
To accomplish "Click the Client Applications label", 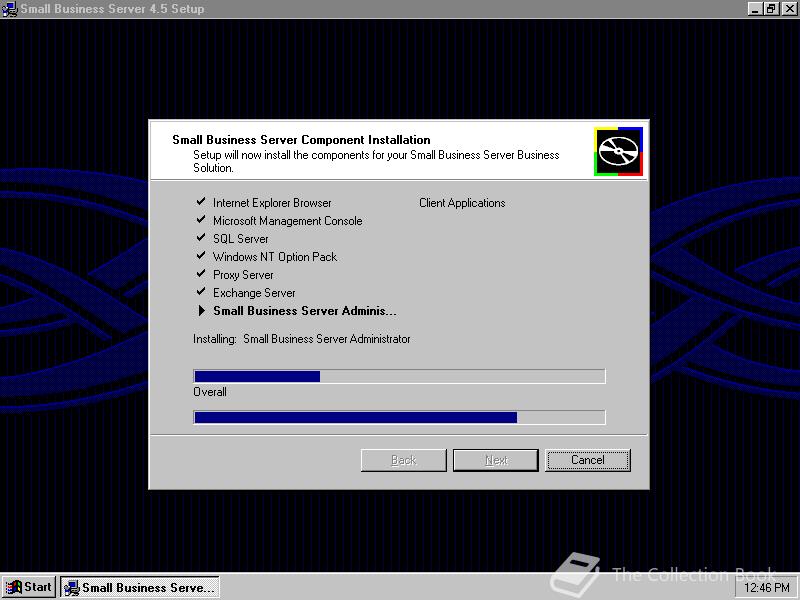I will point(462,202).
